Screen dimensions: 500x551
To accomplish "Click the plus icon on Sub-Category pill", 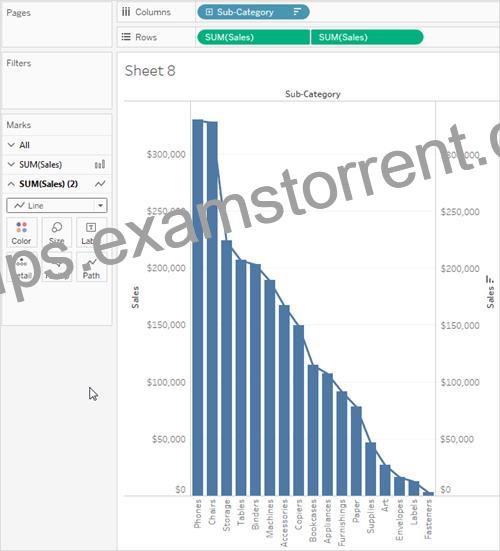I will (209, 12).
